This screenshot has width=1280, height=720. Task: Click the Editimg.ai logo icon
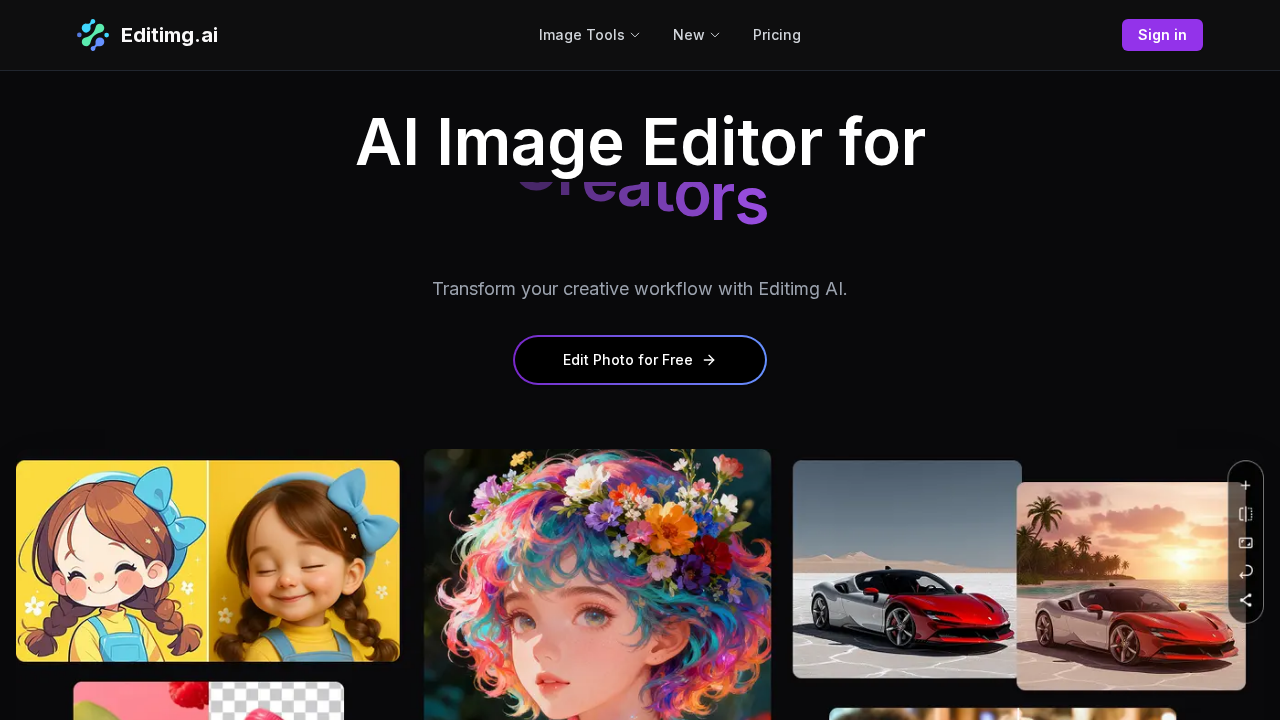[92, 35]
